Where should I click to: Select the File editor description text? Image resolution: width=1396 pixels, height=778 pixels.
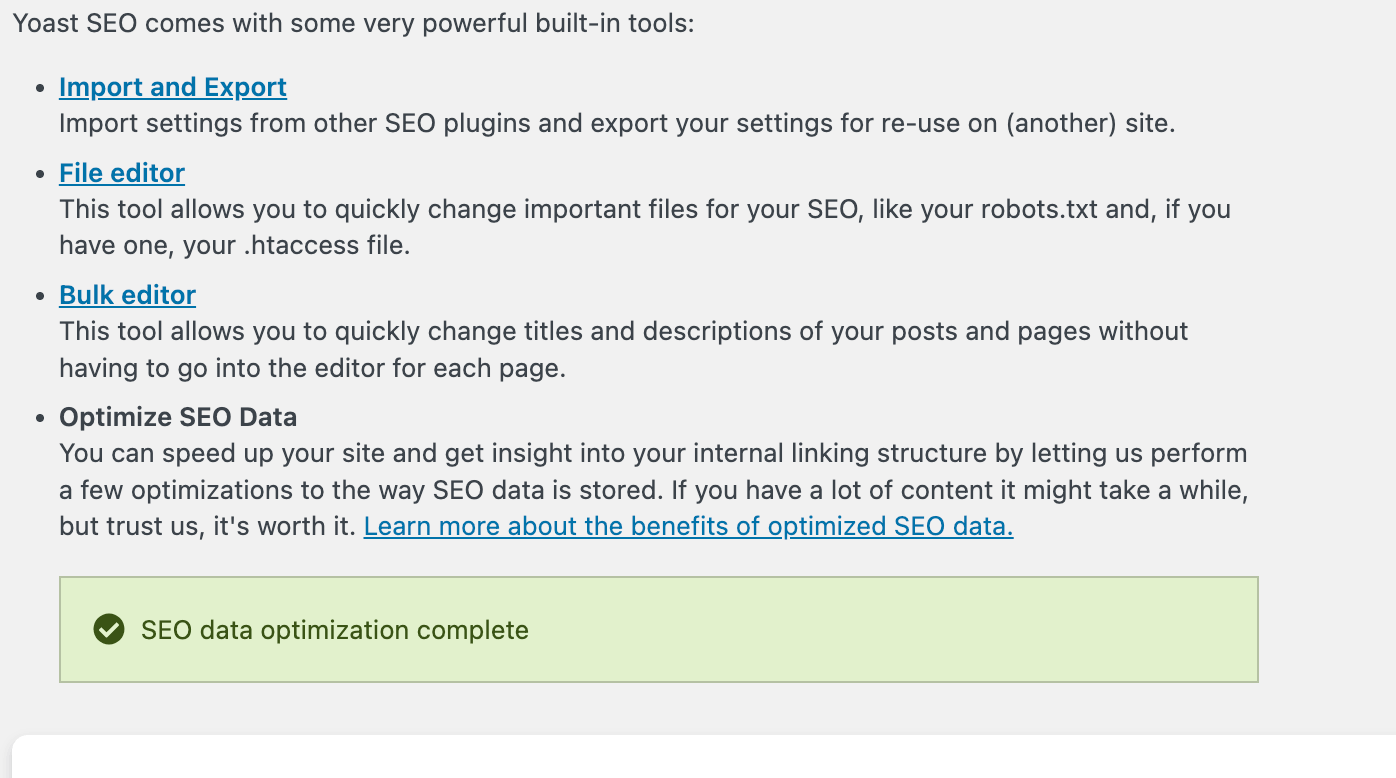click(x=646, y=209)
